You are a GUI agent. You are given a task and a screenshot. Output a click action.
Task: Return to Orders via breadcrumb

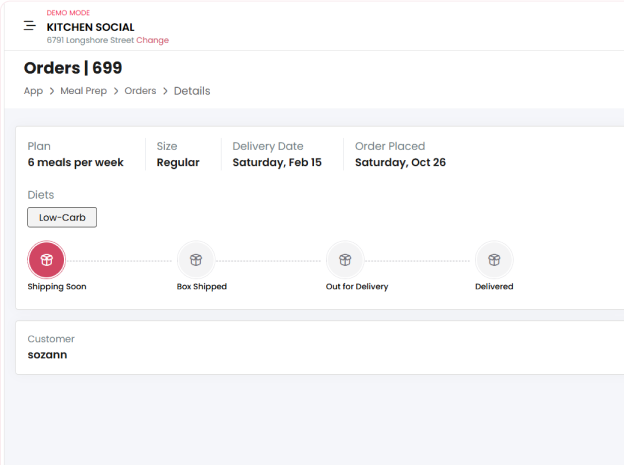[x=140, y=91]
